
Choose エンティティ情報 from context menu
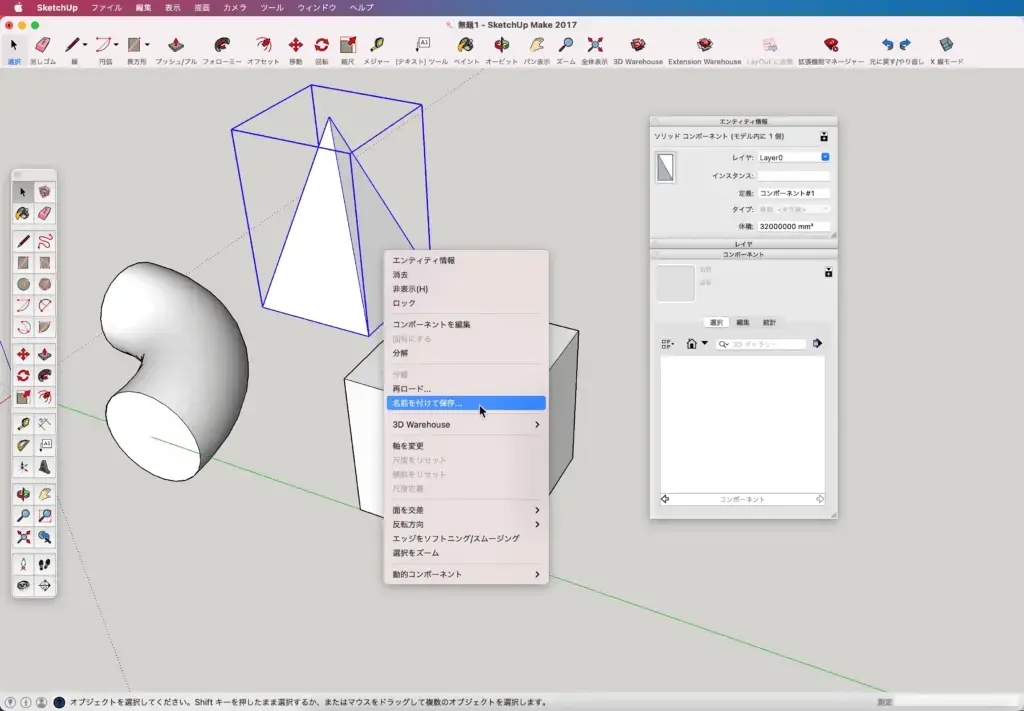click(x=466, y=261)
